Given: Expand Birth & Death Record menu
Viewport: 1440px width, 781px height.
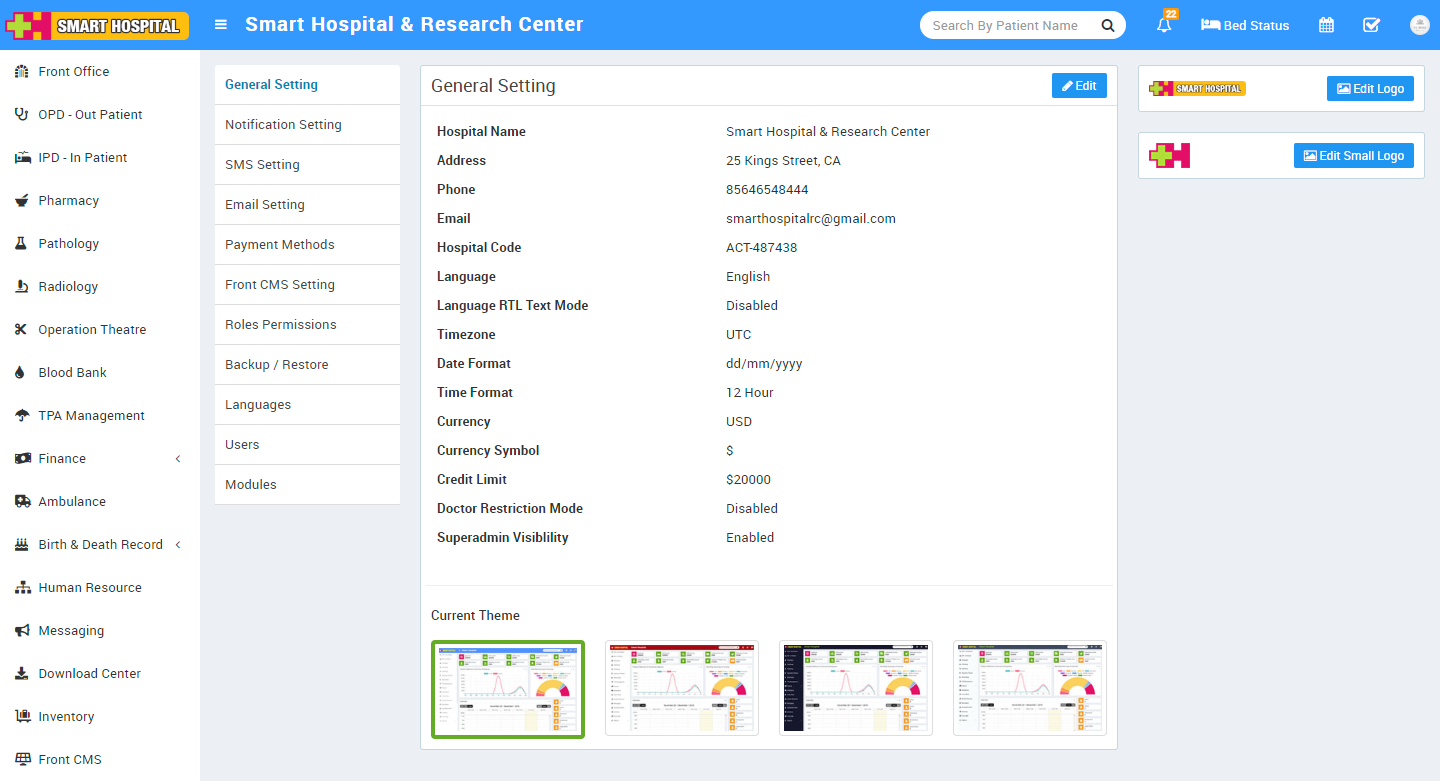Looking at the screenshot, I should pyautogui.click(x=100, y=545).
